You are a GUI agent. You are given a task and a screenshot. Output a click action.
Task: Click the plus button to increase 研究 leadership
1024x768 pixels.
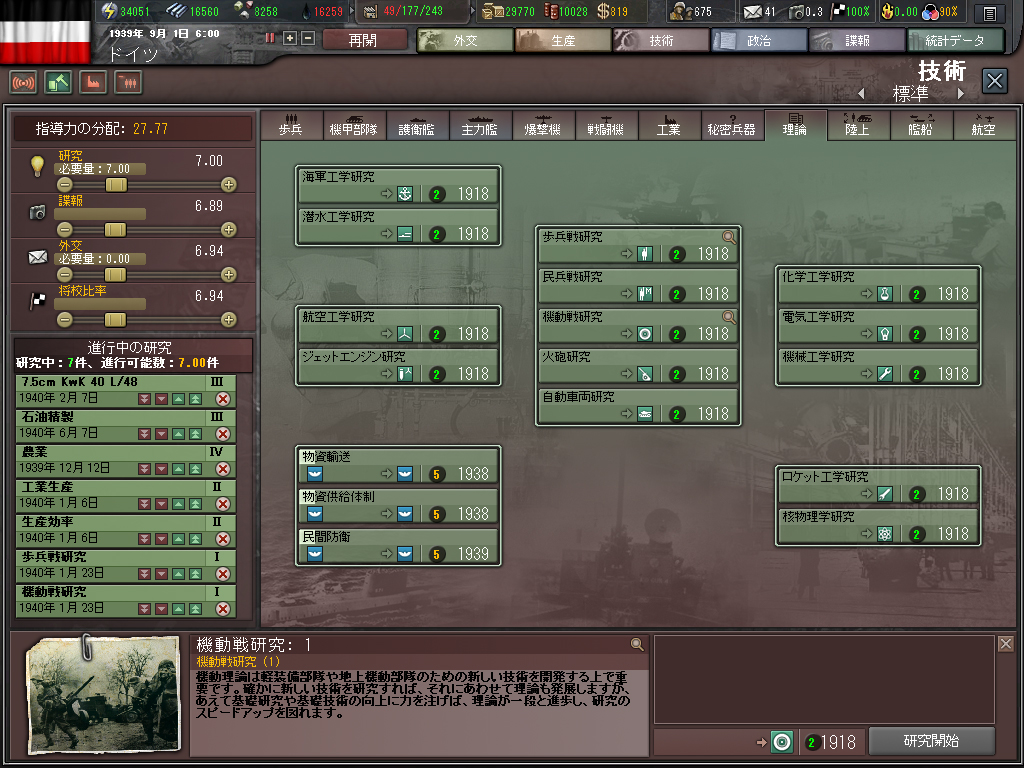(229, 184)
